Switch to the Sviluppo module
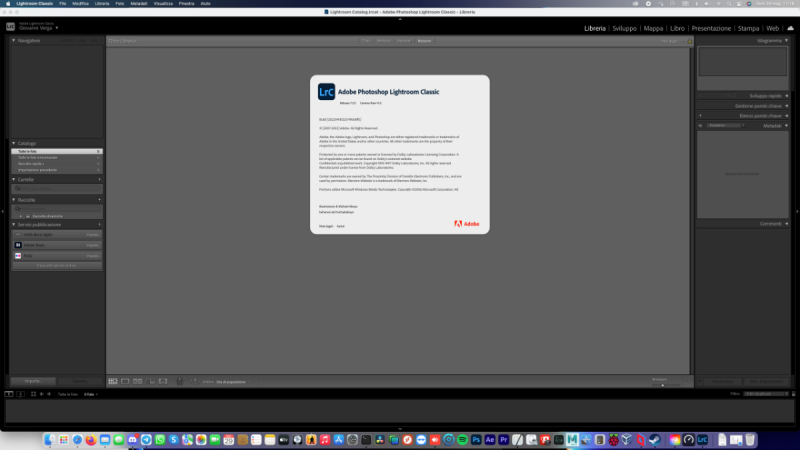Viewport: 800px width, 450px height. pos(624,29)
